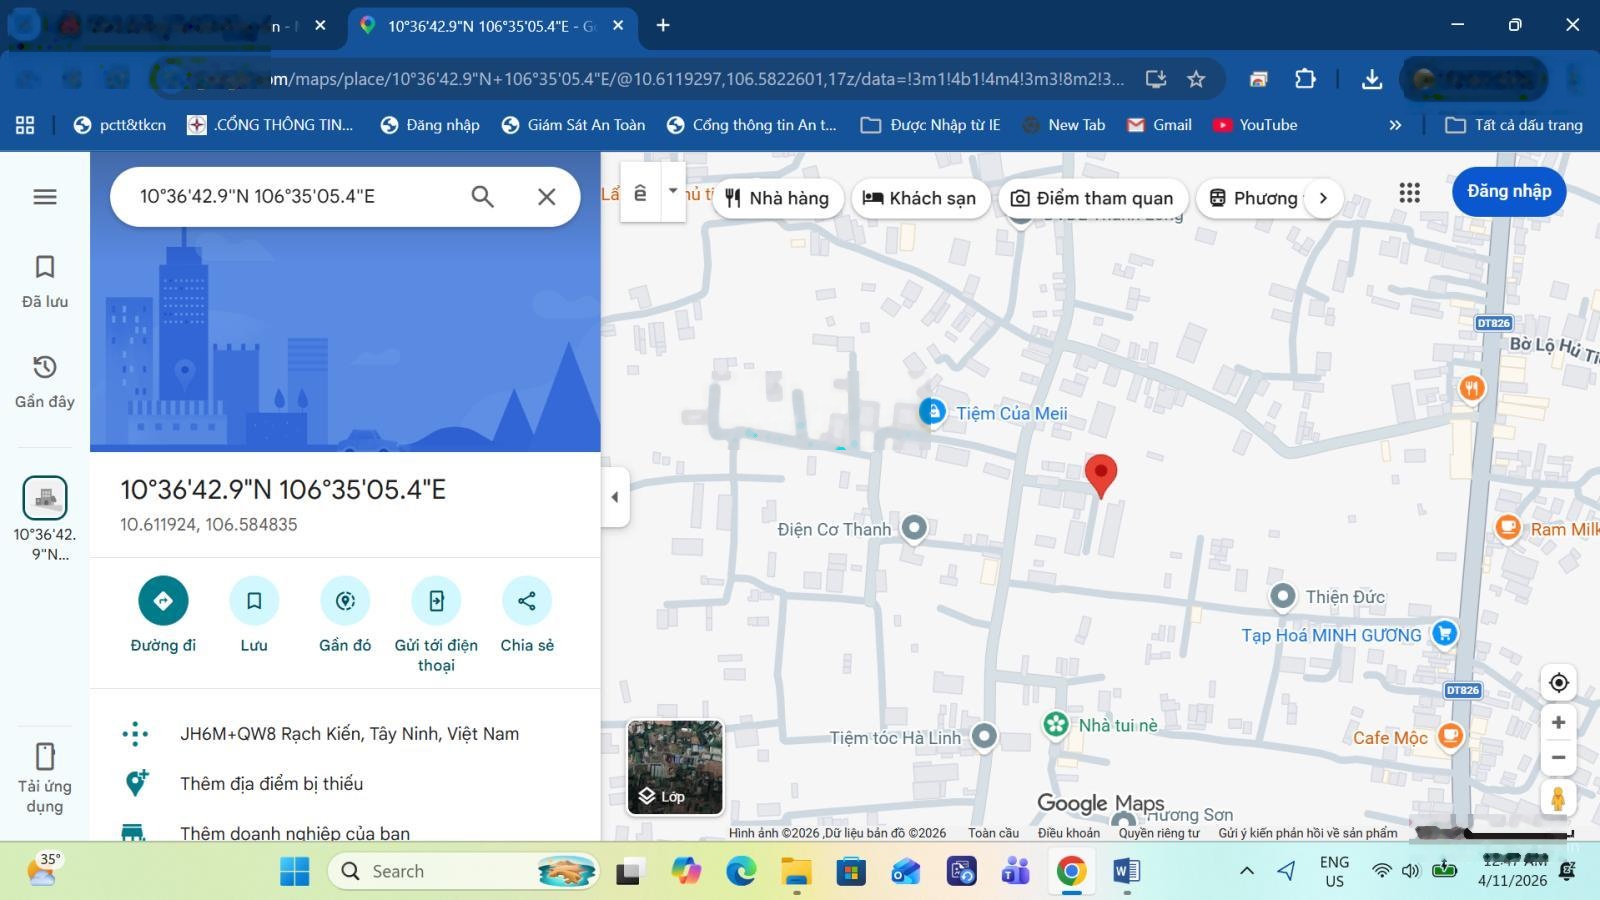The image size is (1600, 900).
Task: Bookmark this page with star icon
Action: click(1196, 79)
